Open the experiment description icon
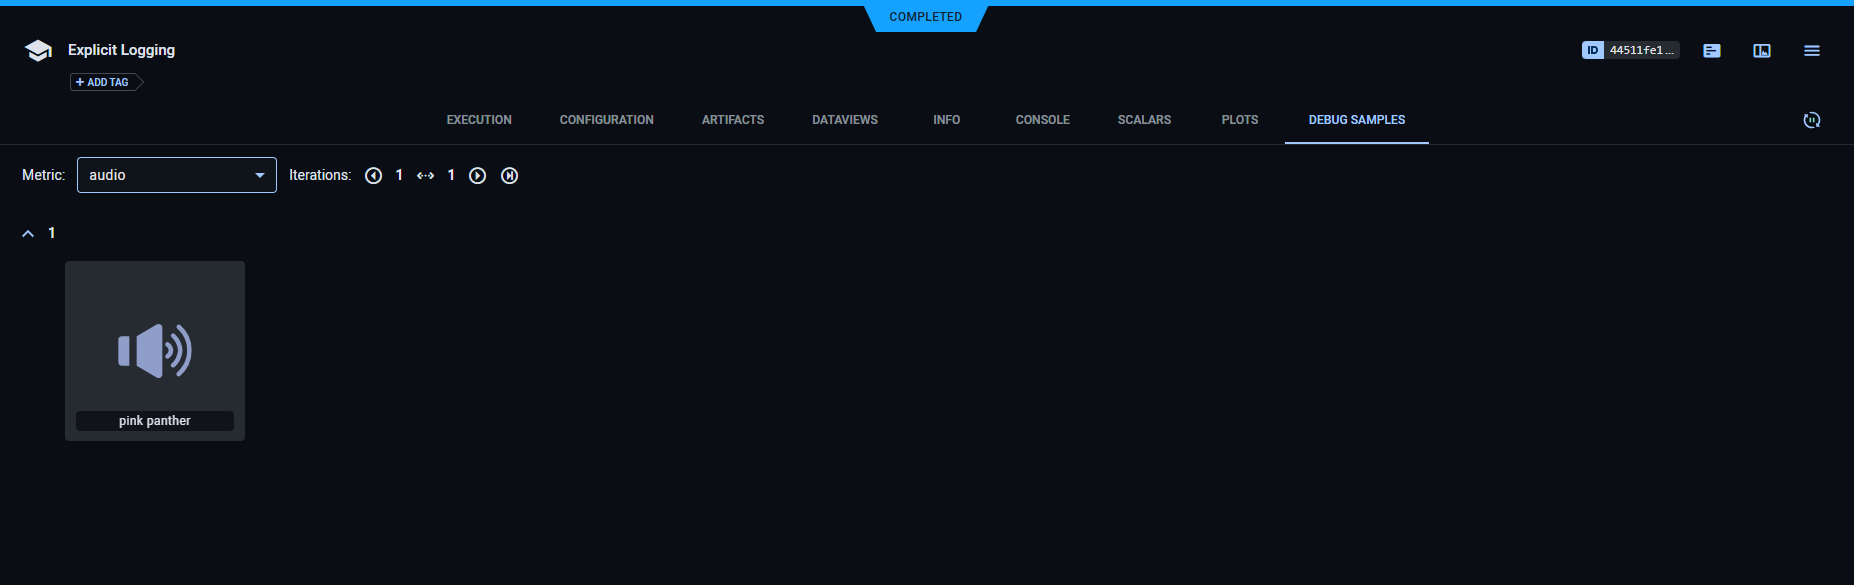This screenshot has width=1854, height=585. click(x=1712, y=51)
